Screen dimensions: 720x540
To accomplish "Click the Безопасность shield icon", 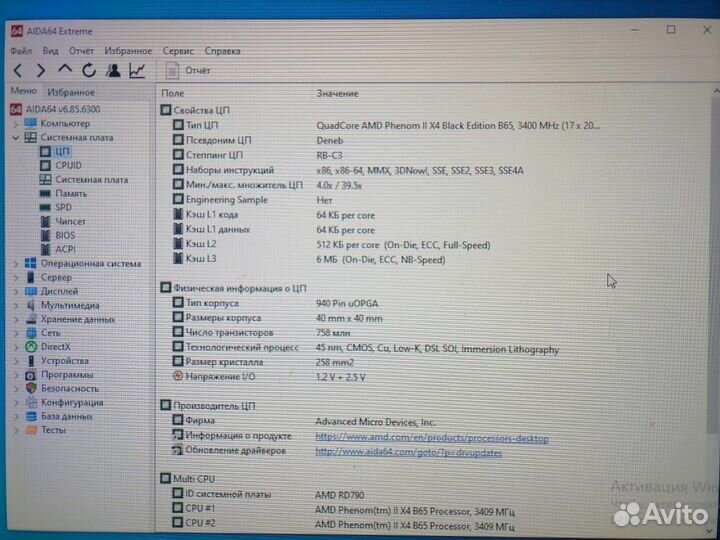I will pos(31,388).
